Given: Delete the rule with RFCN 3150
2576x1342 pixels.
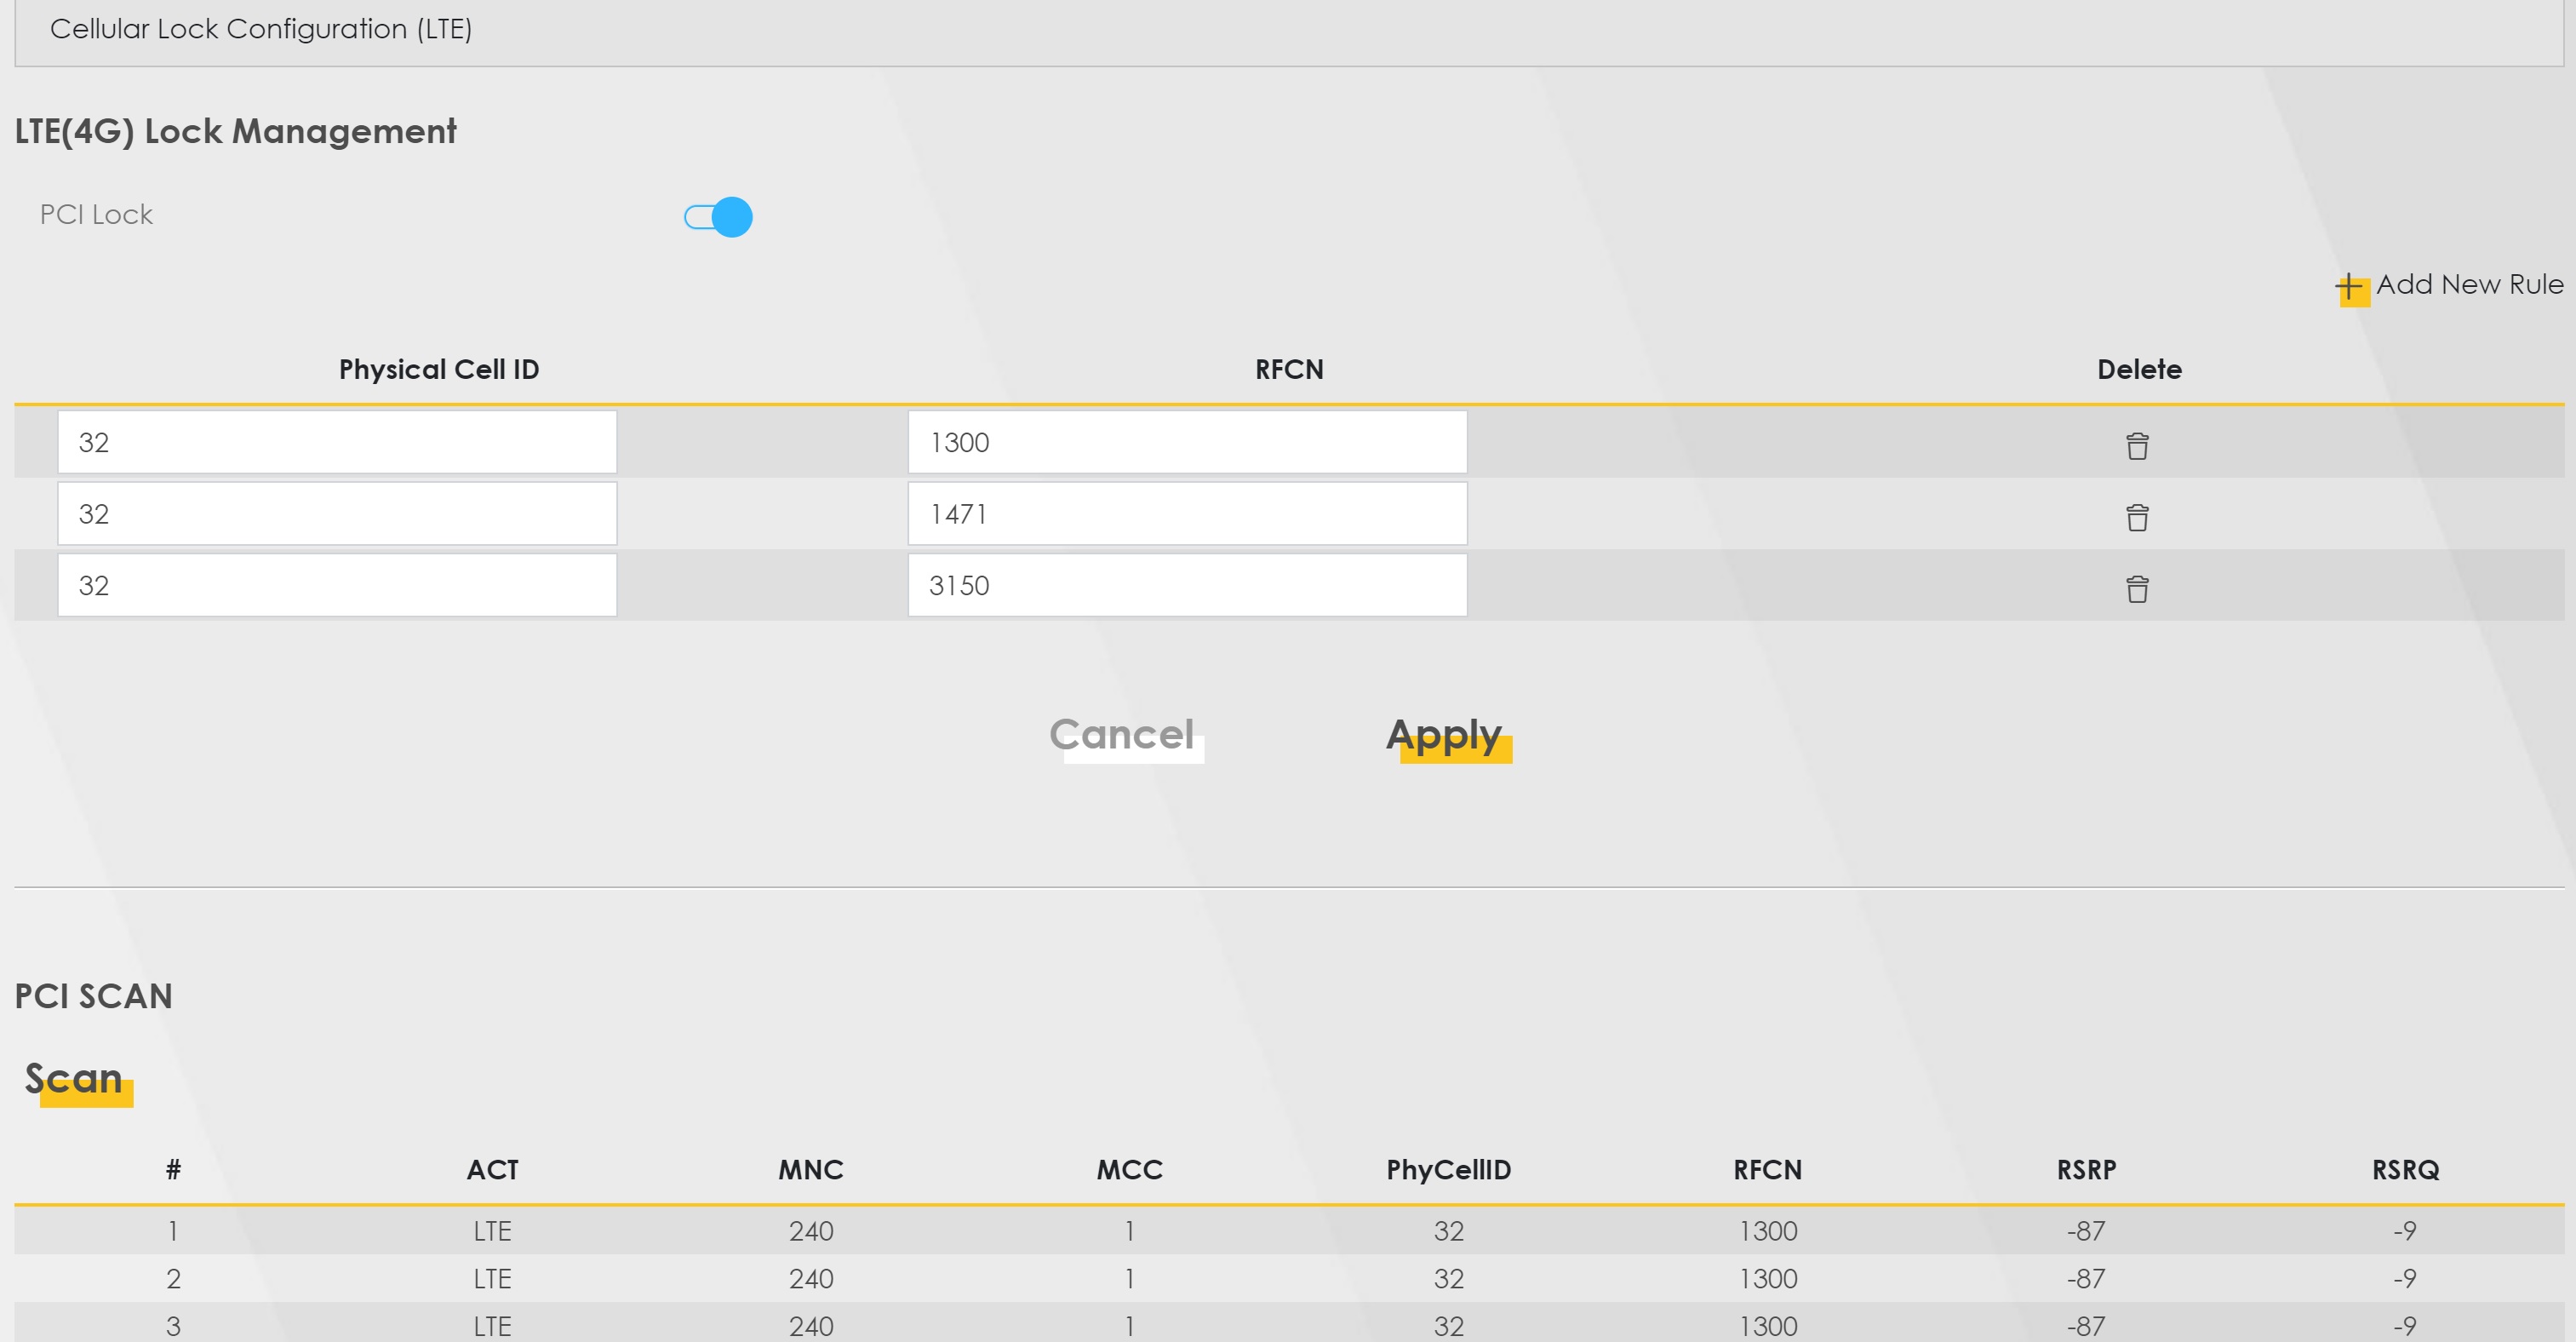Looking at the screenshot, I should tap(2137, 589).
